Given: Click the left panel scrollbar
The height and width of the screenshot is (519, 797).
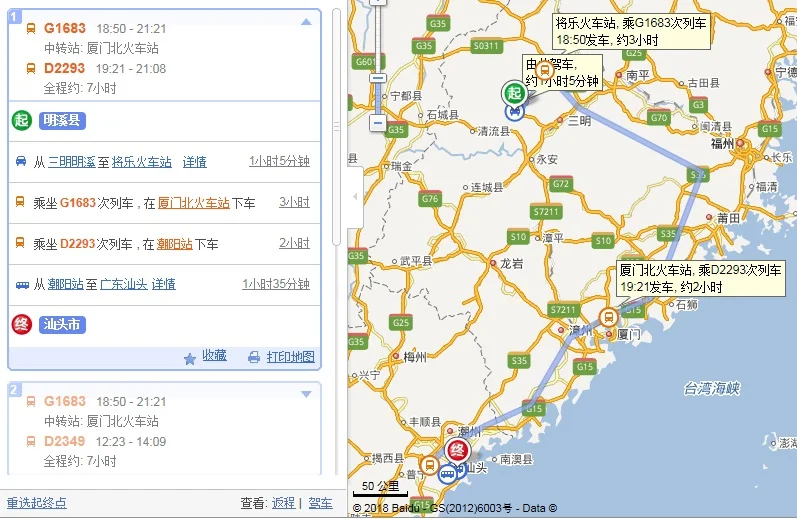Looking at the screenshot, I should pos(336,127).
